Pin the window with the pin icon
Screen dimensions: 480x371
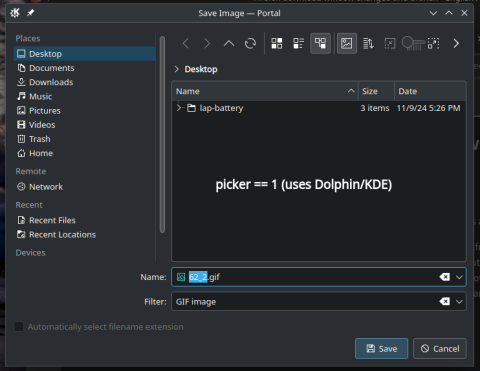coord(31,13)
